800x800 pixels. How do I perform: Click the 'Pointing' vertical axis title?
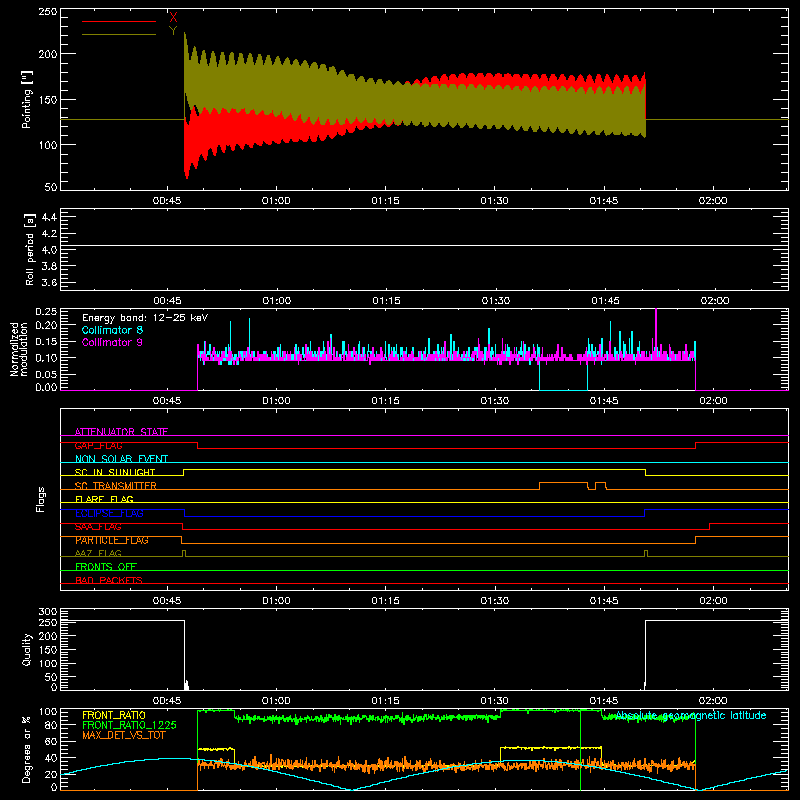click(x=27, y=100)
